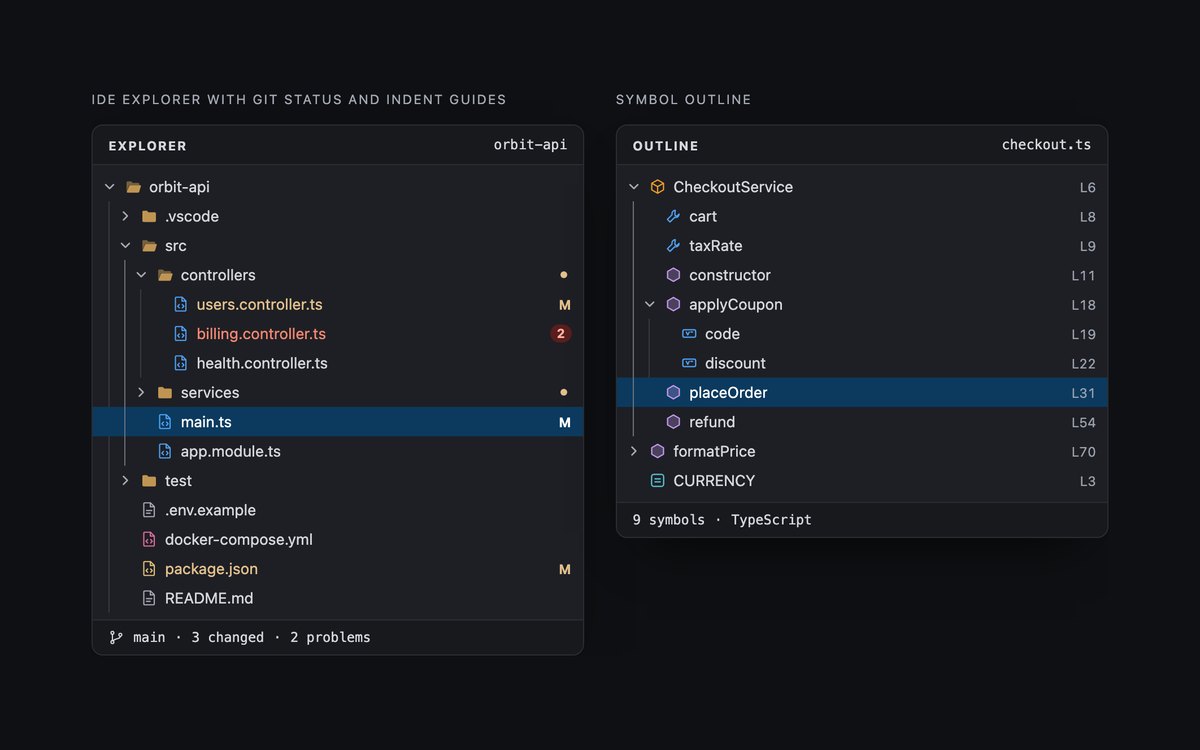
Task: Jump to the refund method
Action: [x=862, y=422]
